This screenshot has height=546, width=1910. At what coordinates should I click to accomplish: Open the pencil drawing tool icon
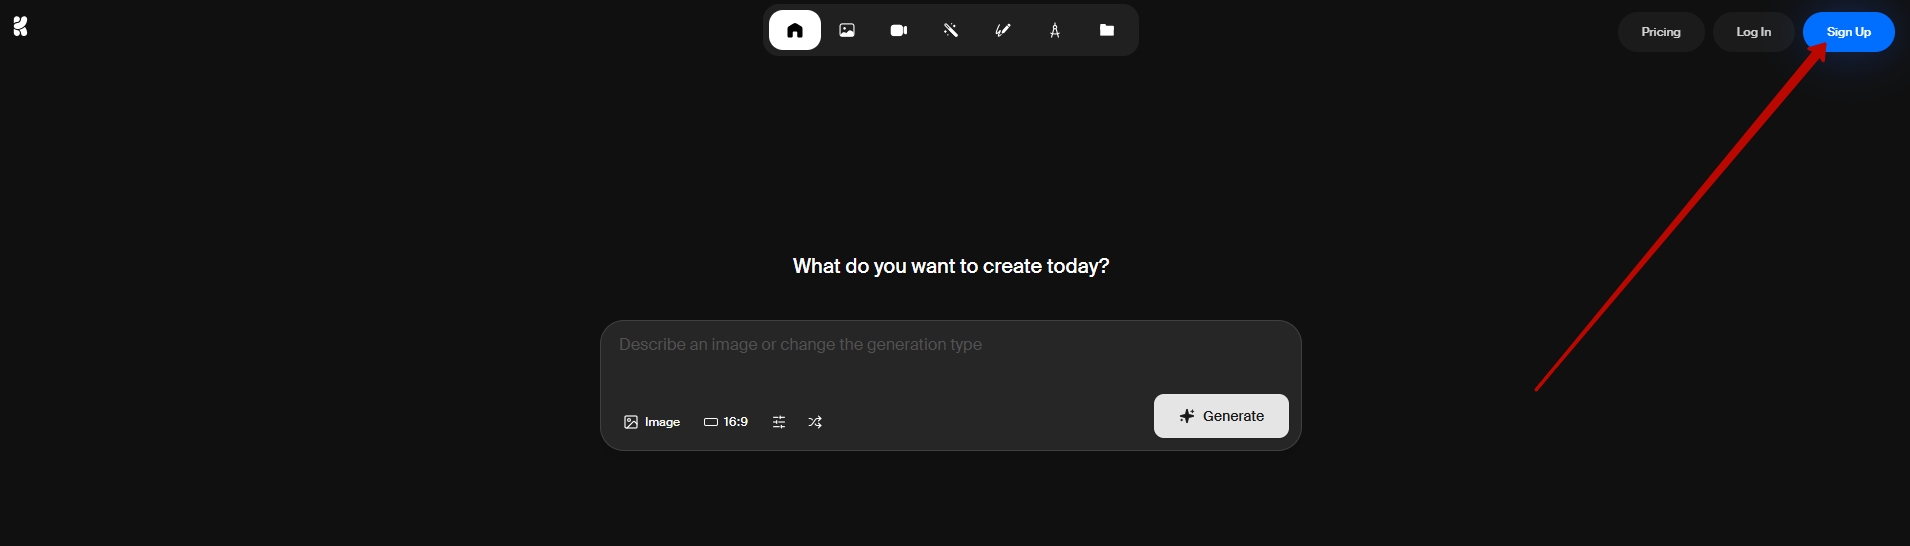1003,30
